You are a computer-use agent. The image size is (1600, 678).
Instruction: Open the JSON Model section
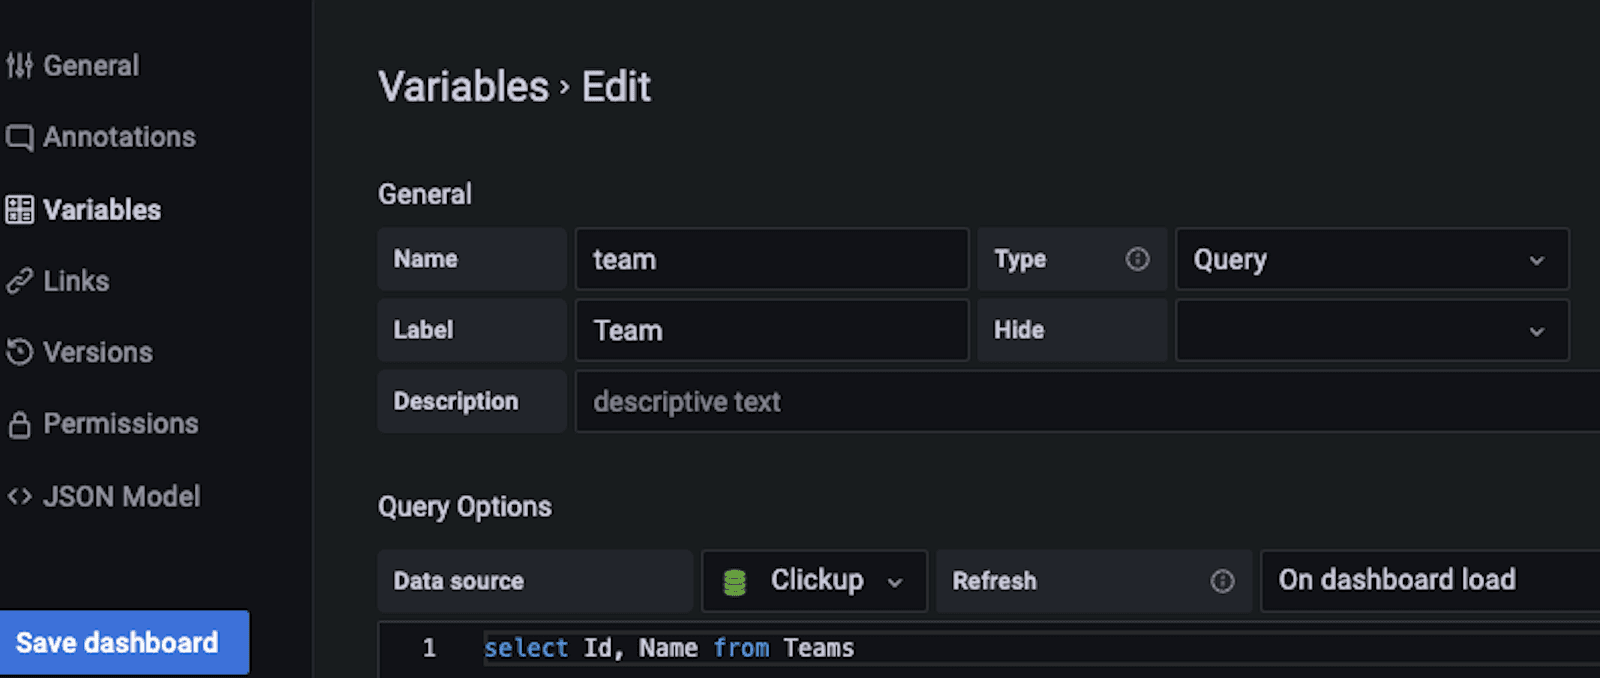121,496
